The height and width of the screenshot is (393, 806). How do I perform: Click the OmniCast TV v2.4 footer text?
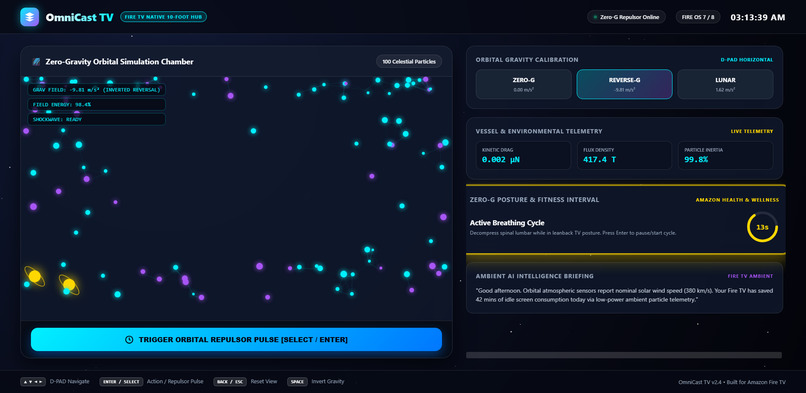coord(732,382)
